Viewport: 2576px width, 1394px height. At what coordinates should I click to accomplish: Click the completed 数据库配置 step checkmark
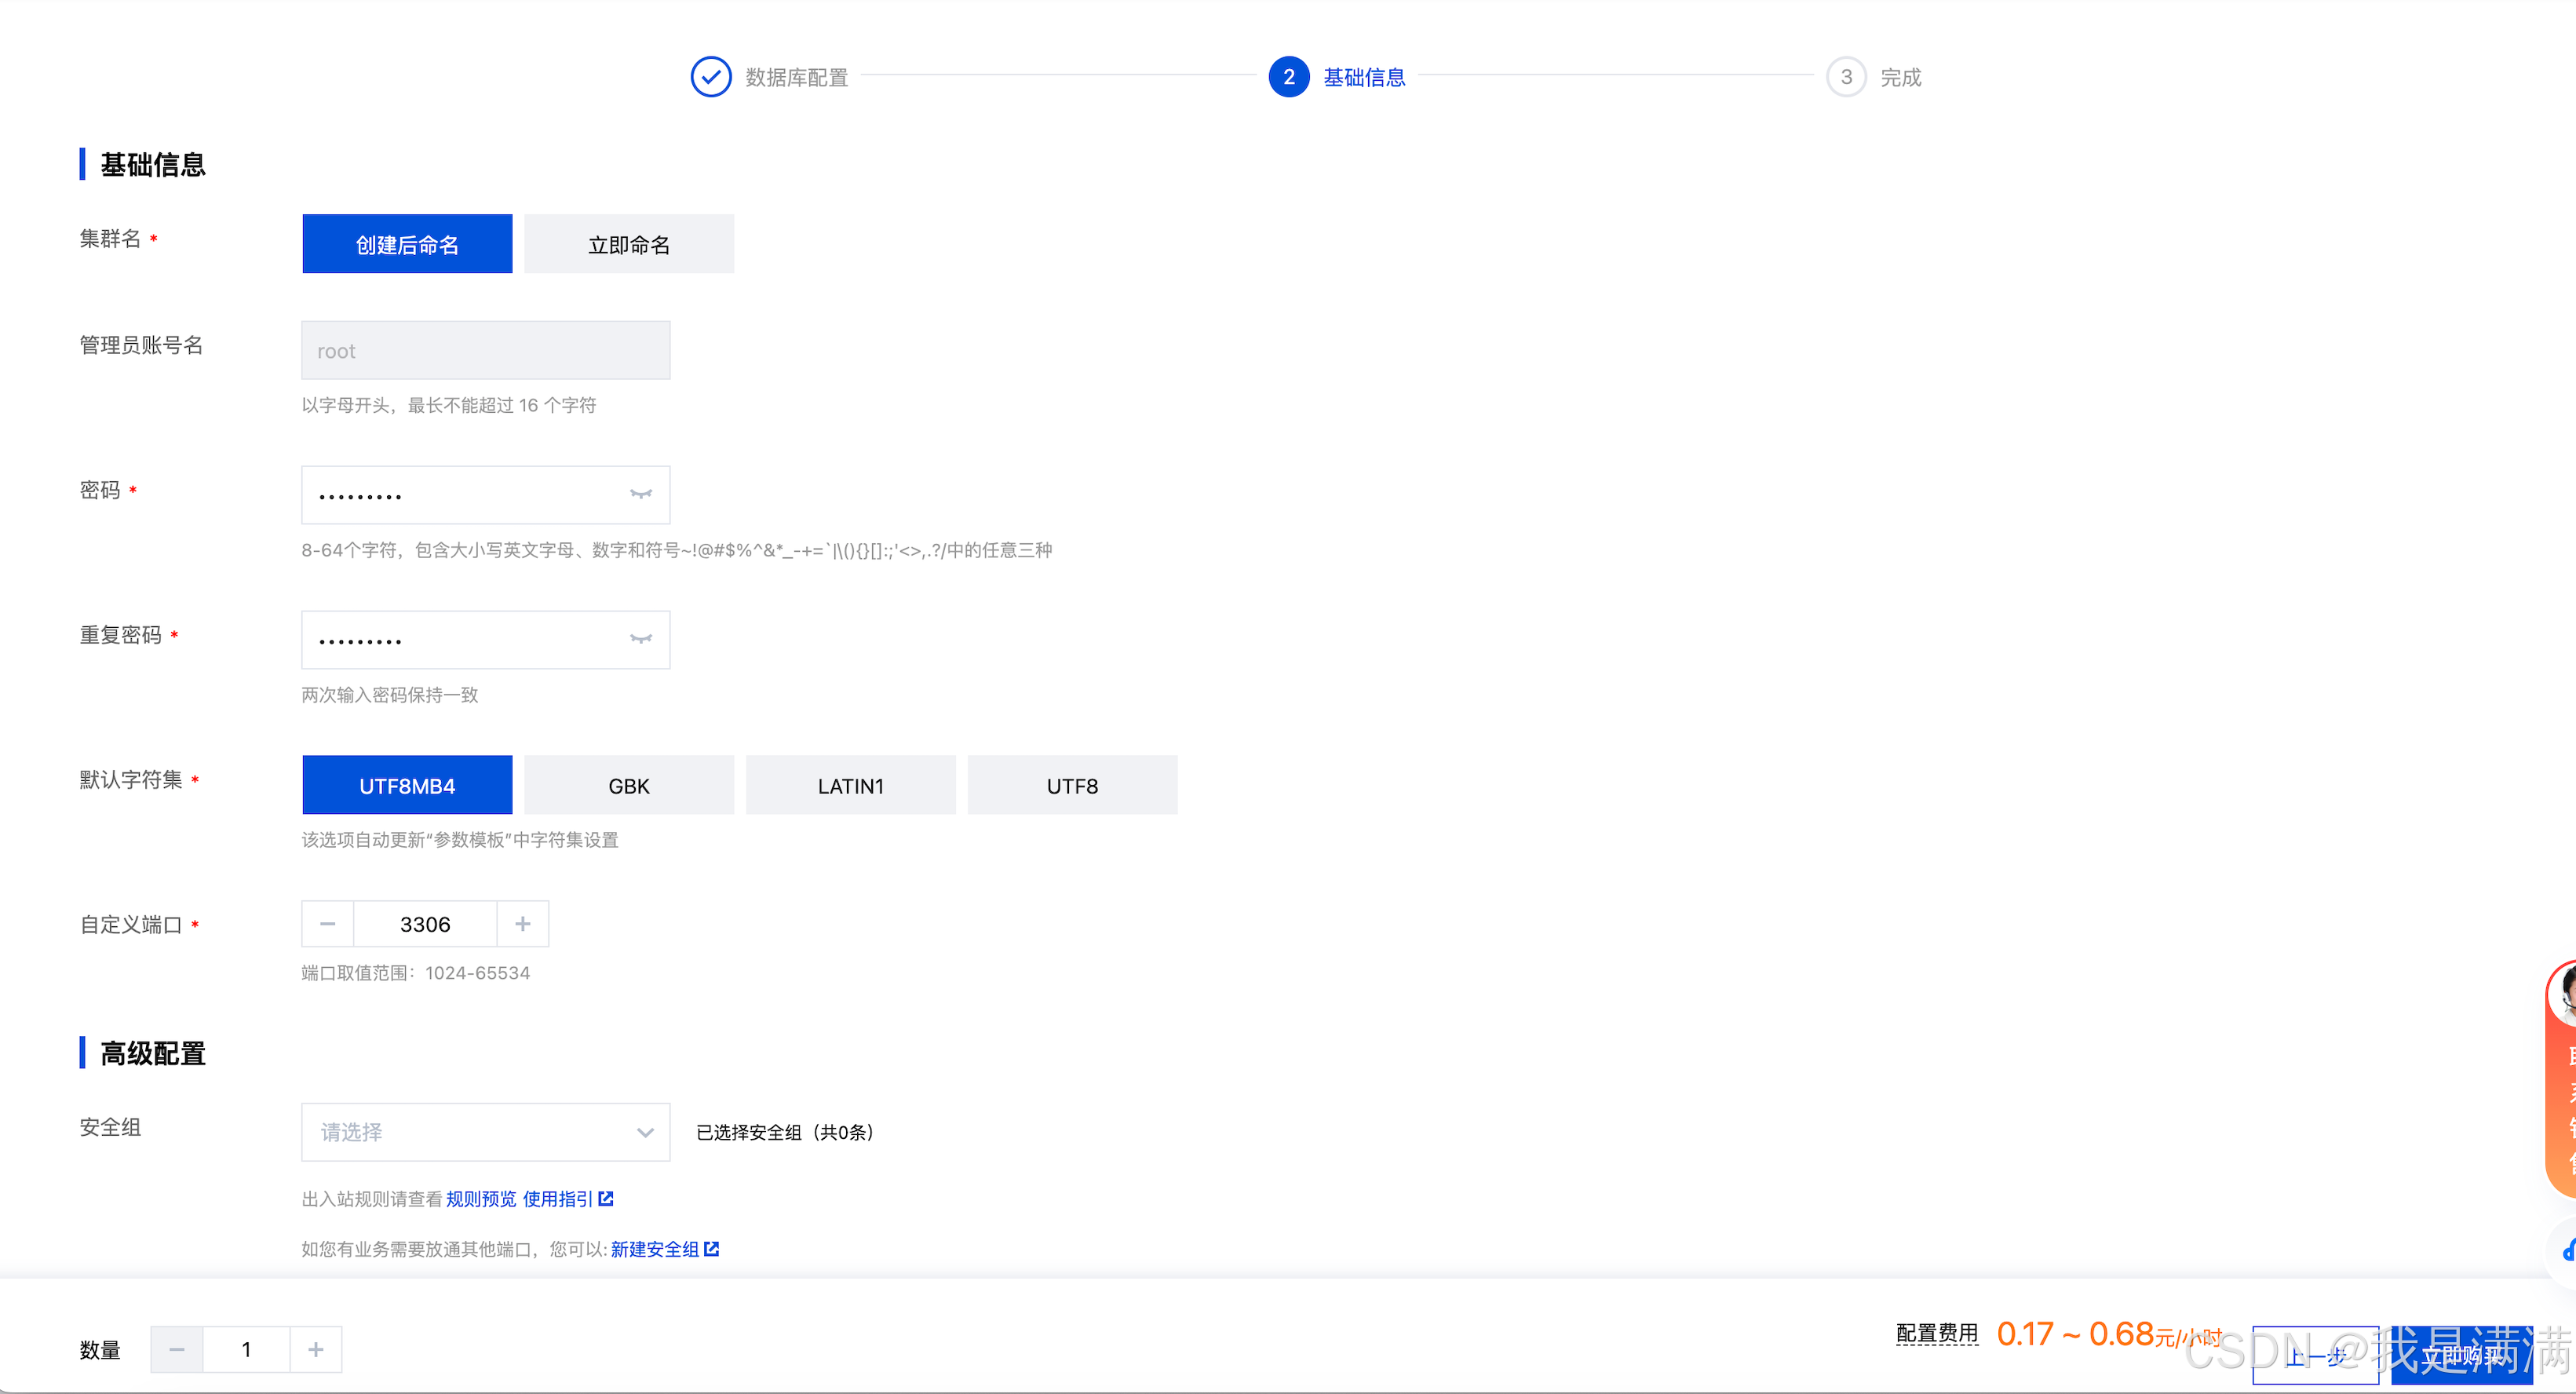(x=711, y=77)
